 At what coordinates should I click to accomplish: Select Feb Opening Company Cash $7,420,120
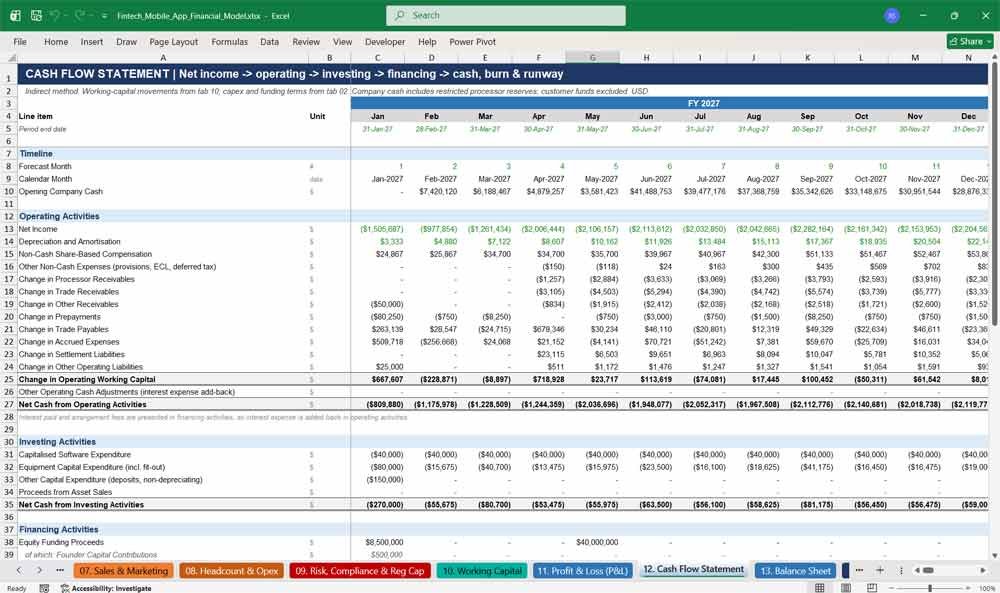click(x=432, y=191)
